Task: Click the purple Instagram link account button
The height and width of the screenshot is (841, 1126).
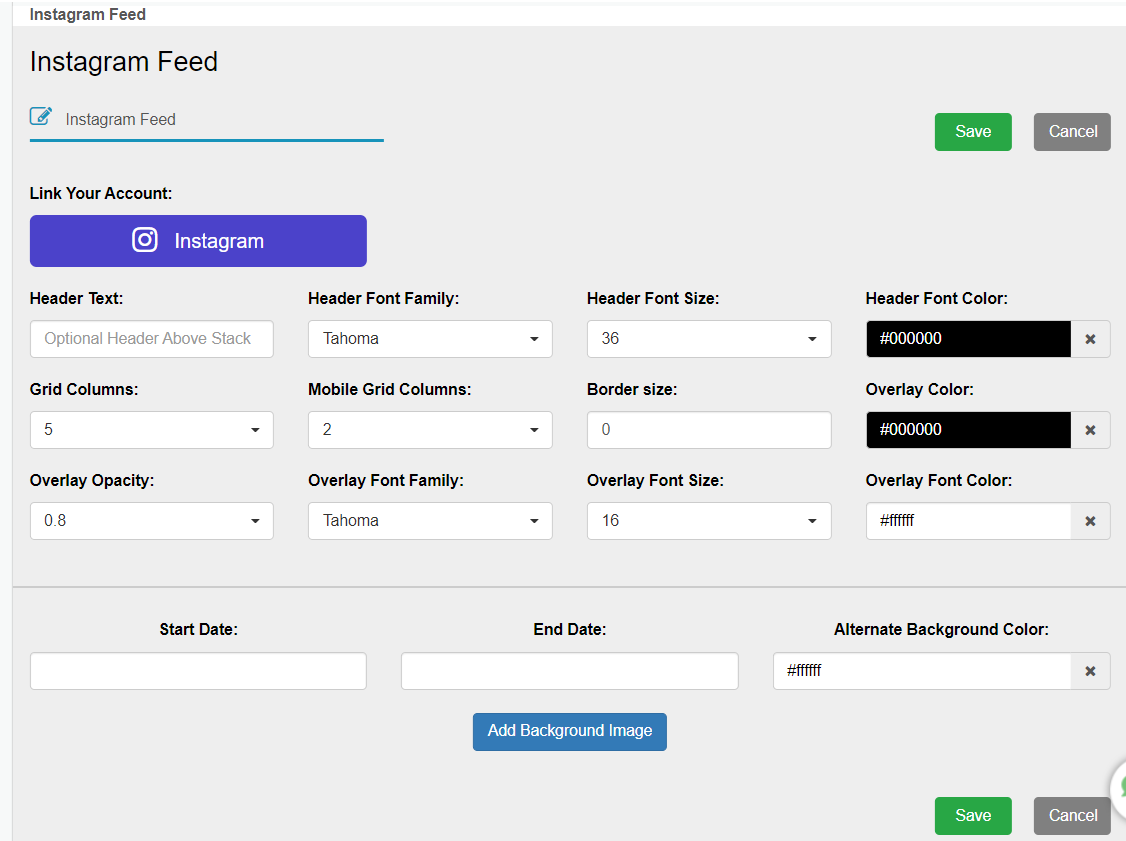Action: tap(198, 241)
